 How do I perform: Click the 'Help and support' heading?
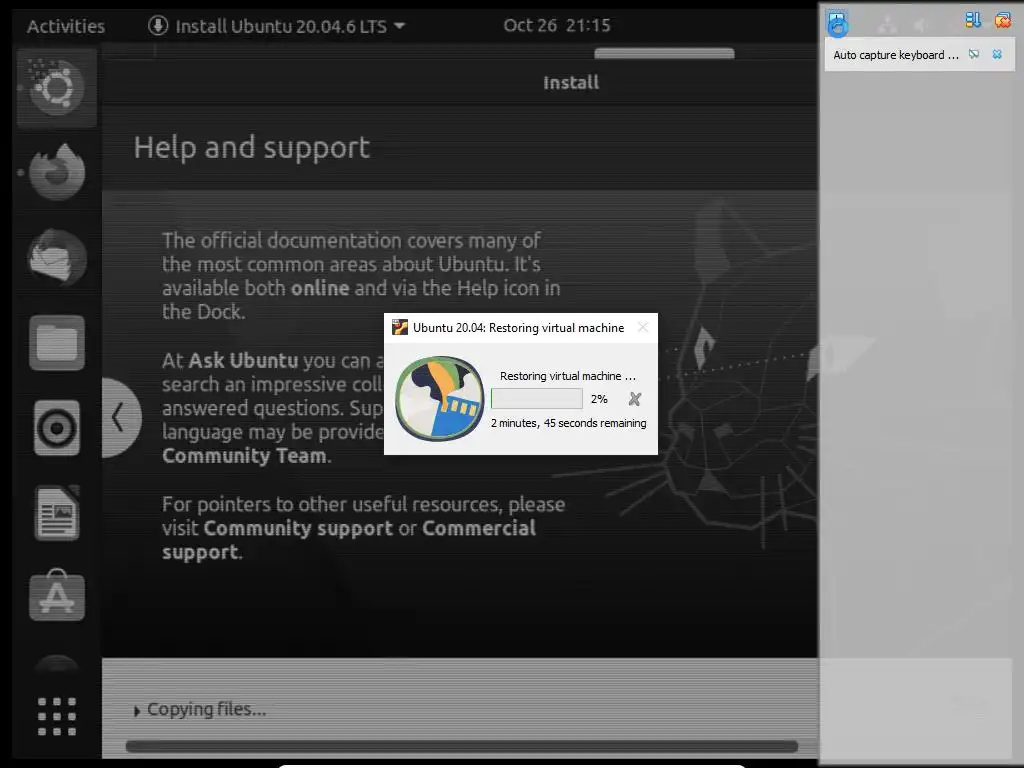point(251,148)
